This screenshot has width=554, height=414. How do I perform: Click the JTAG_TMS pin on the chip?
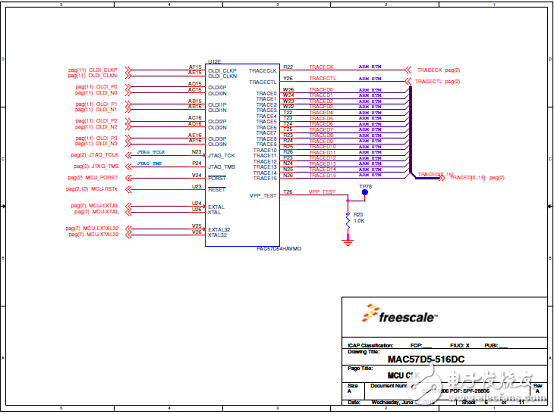(222, 167)
